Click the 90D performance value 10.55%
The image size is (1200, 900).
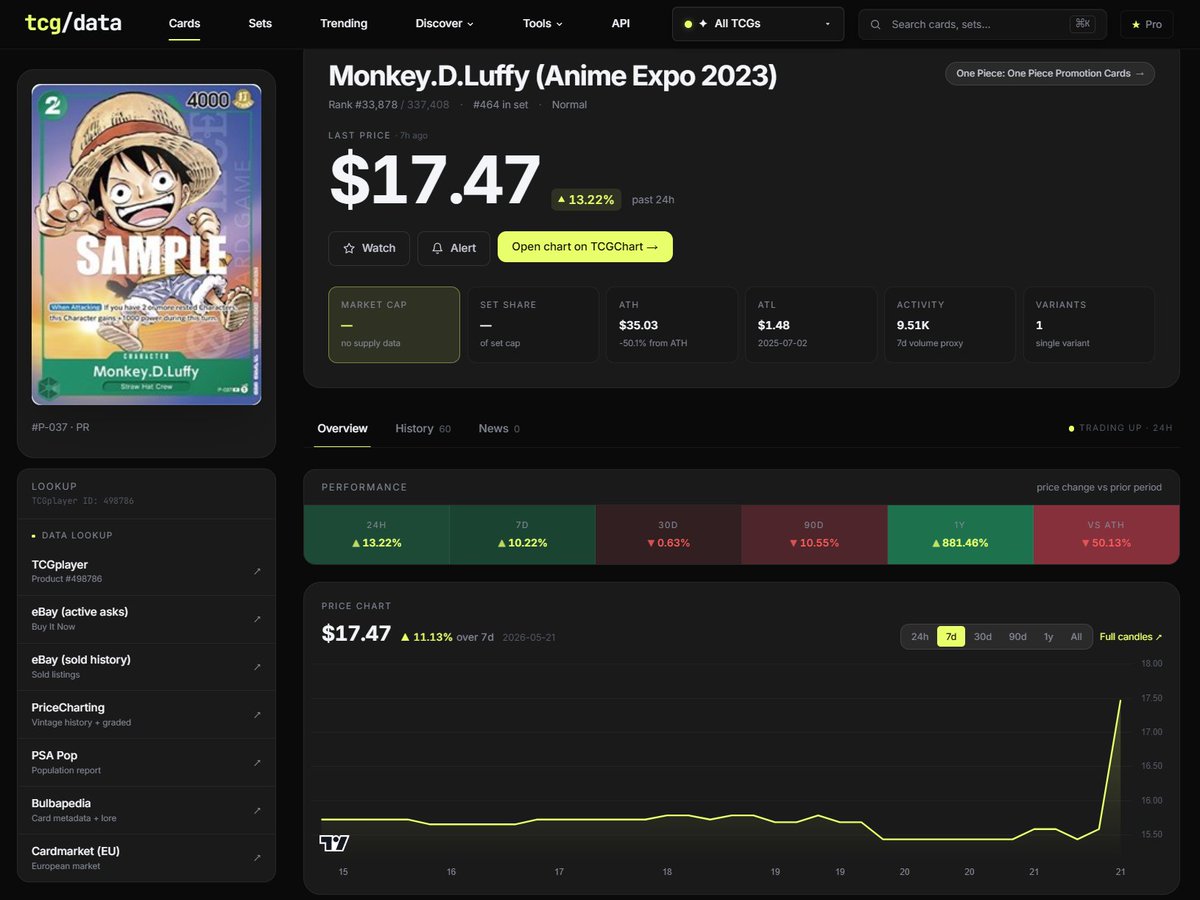(x=813, y=543)
